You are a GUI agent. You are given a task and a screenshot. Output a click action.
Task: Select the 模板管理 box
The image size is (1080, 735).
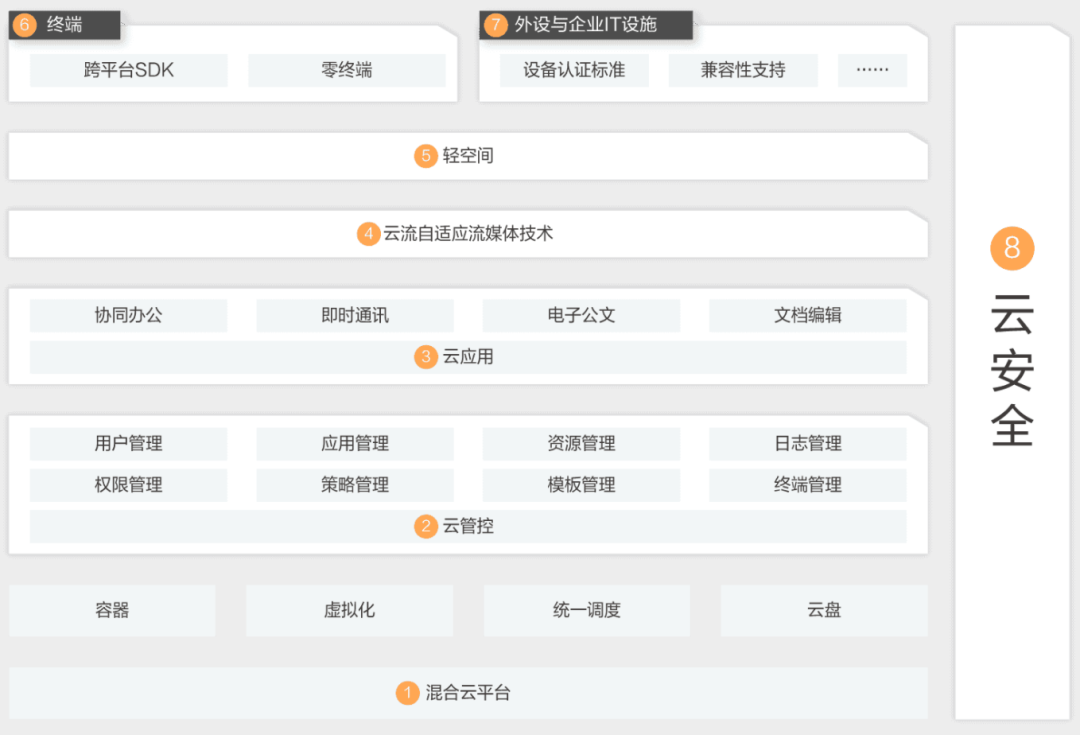click(581, 485)
